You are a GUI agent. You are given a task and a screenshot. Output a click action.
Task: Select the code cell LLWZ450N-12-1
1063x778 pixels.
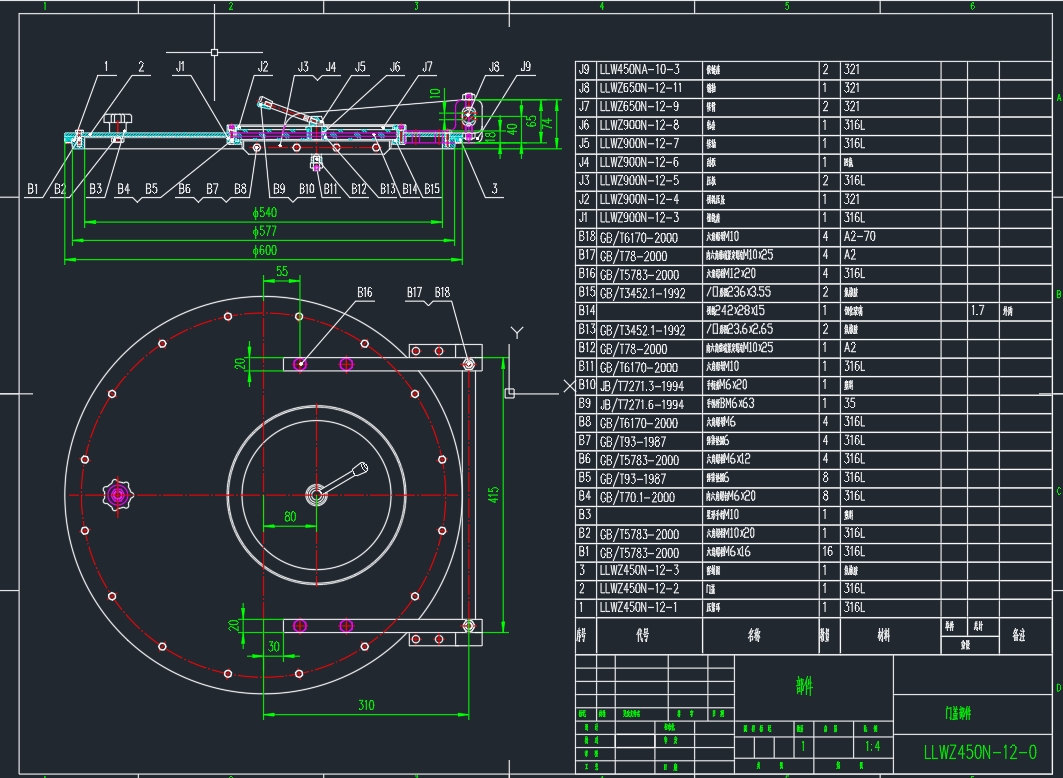click(639, 607)
